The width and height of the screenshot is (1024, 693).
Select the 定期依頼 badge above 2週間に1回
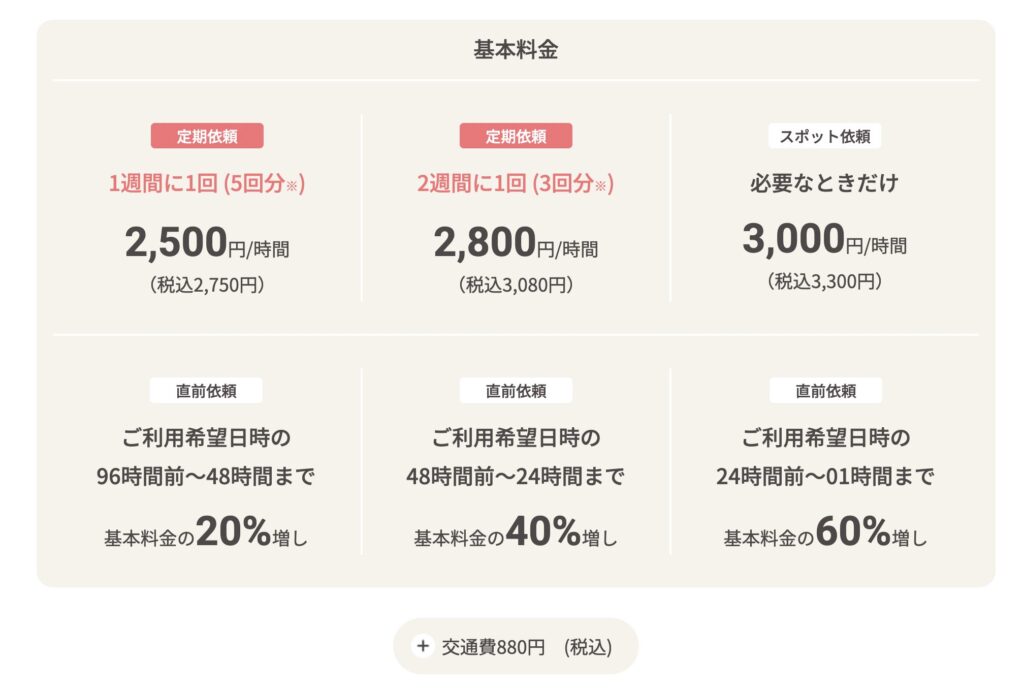(x=516, y=136)
